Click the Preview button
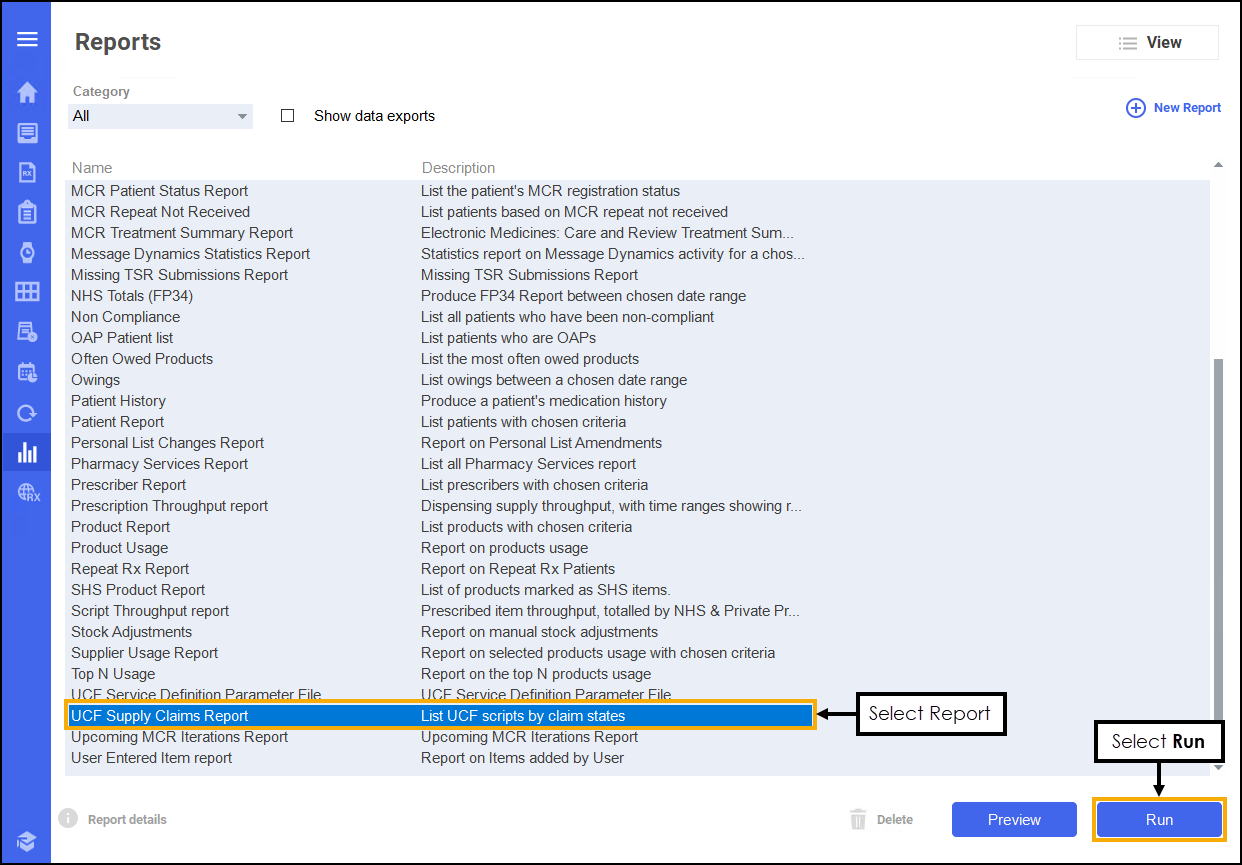This screenshot has width=1242, height=865. pyautogui.click(x=1014, y=820)
